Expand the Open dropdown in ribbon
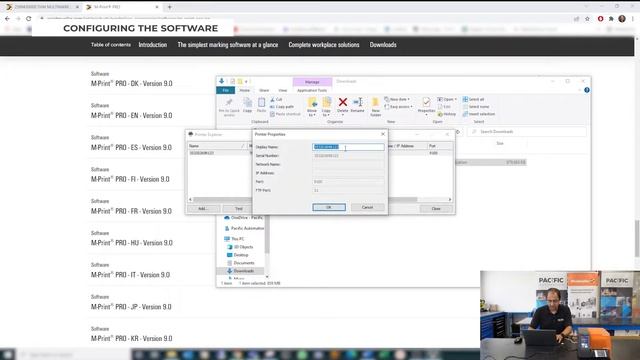 447,99
